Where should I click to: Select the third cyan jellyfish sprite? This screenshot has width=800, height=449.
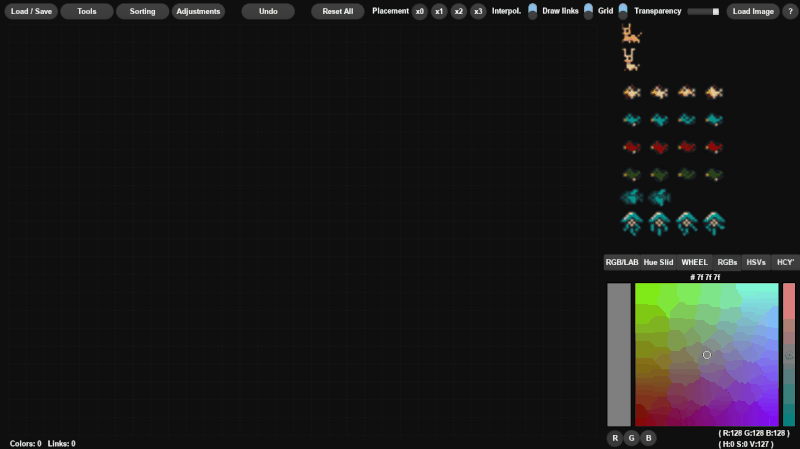pos(687,223)
